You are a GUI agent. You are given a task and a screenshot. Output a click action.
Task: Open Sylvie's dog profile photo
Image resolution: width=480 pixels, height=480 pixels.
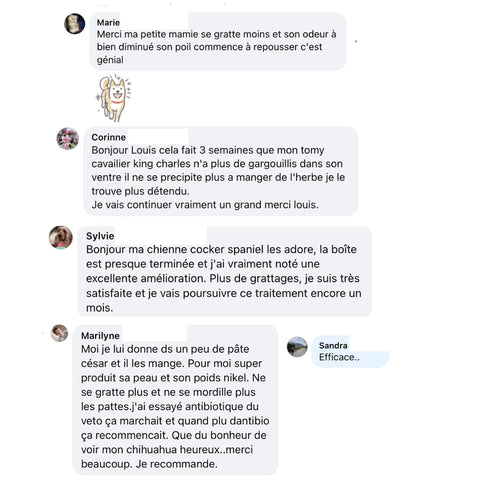[x=61, y=237]
